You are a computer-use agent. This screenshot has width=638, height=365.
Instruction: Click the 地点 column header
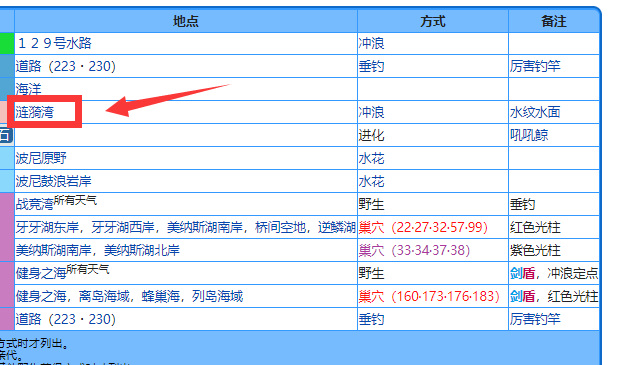coord(186,21)
